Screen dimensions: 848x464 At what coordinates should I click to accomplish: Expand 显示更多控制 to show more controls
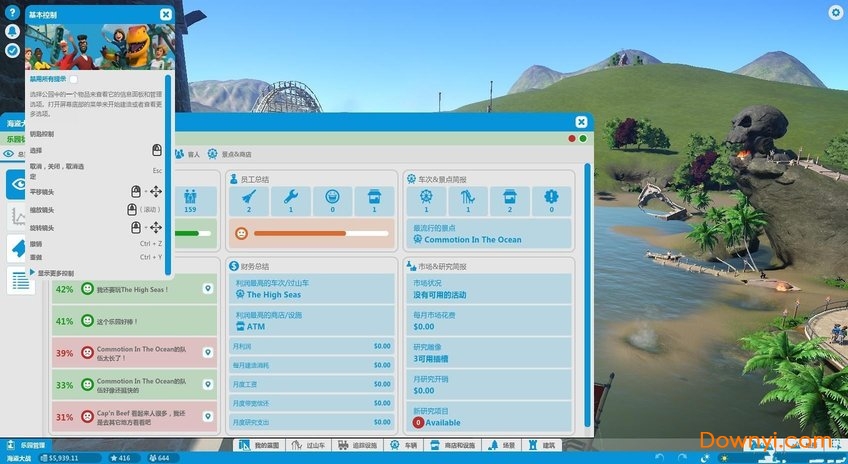52,273
